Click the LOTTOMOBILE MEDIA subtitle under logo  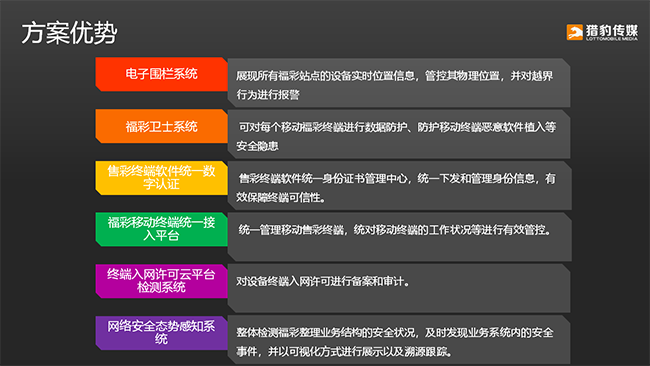[612, 39]
